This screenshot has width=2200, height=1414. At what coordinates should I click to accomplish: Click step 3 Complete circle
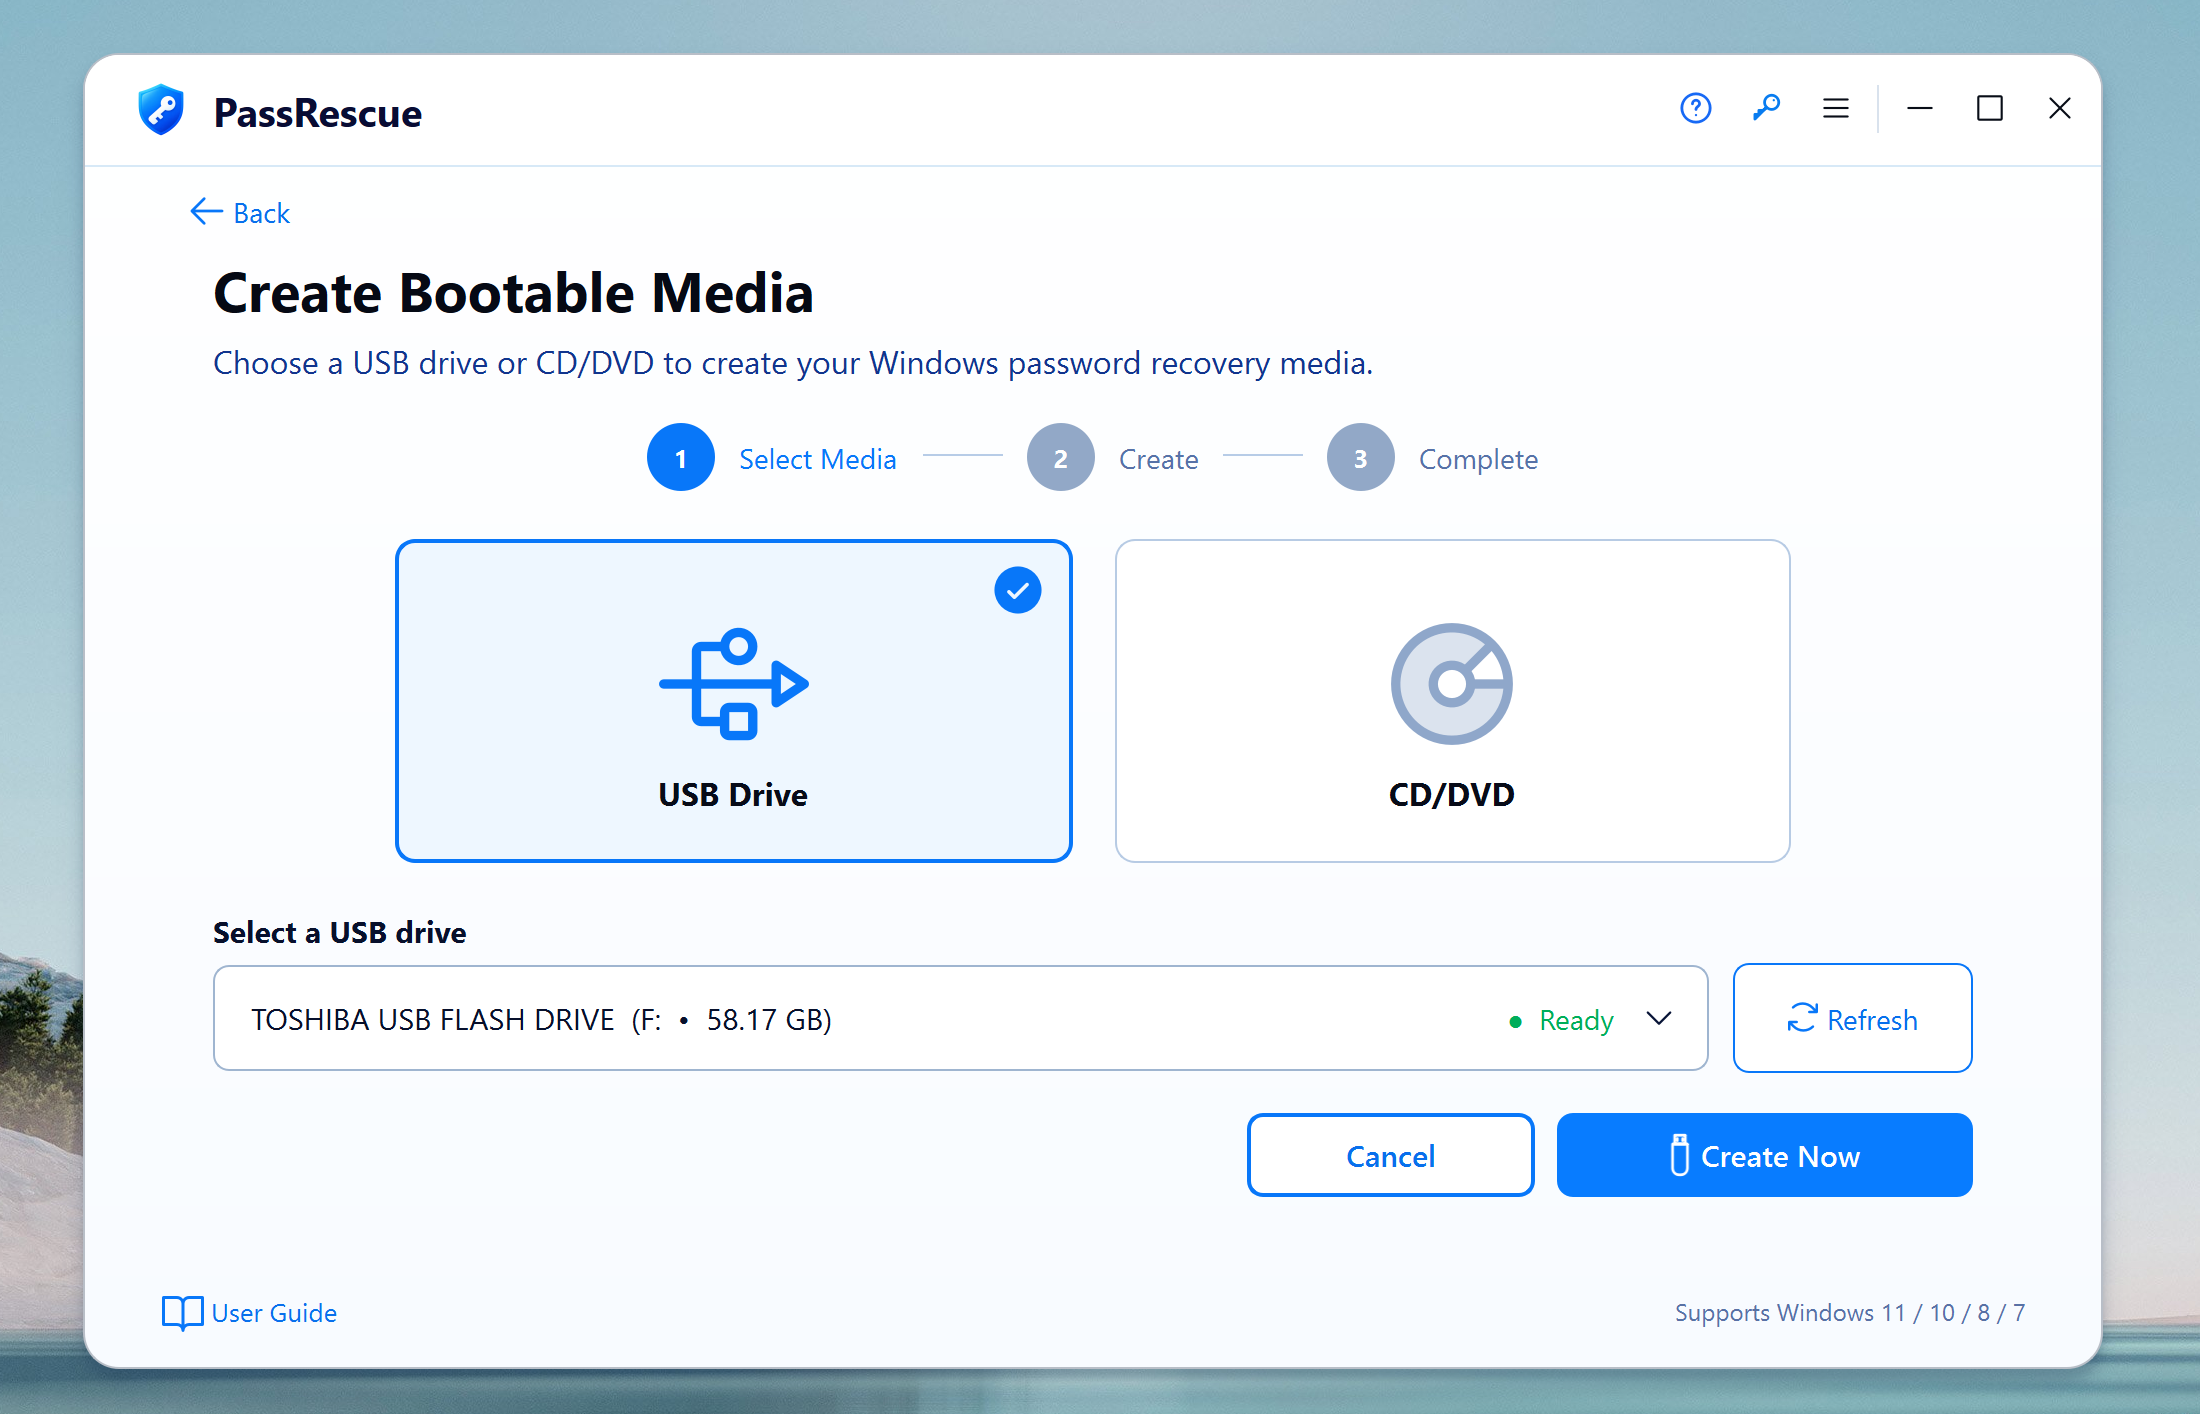point(1361,458)
